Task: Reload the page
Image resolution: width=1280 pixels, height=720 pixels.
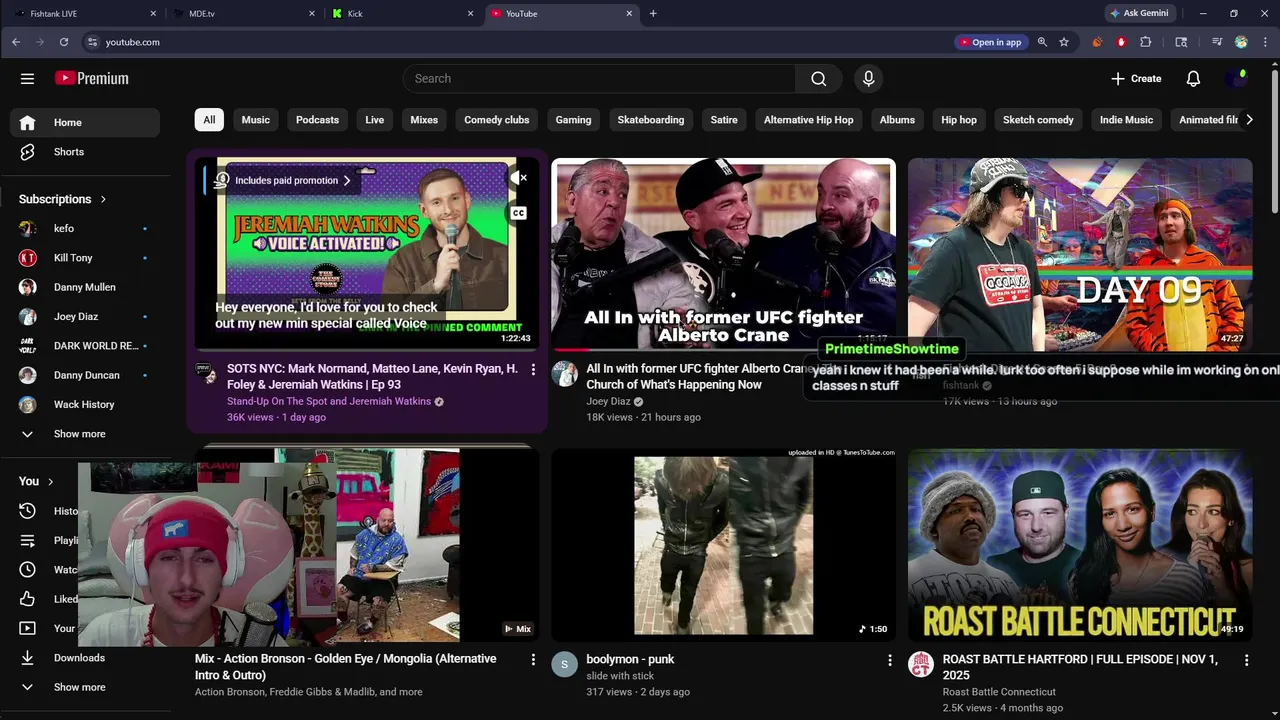Action: tap(64, 42)
